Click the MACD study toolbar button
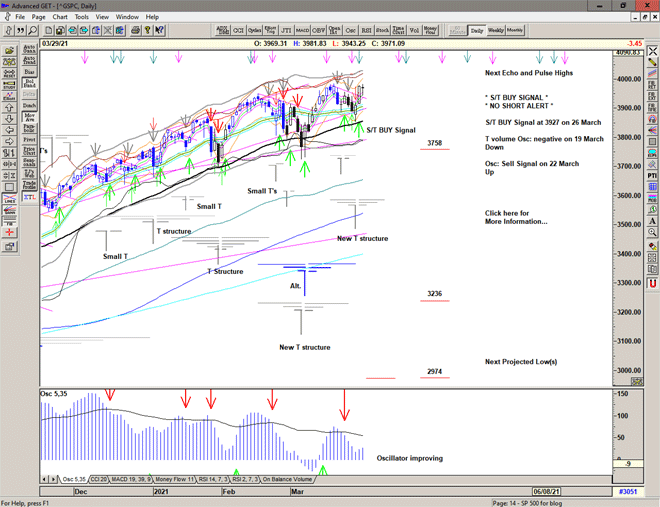 [304, 30]
